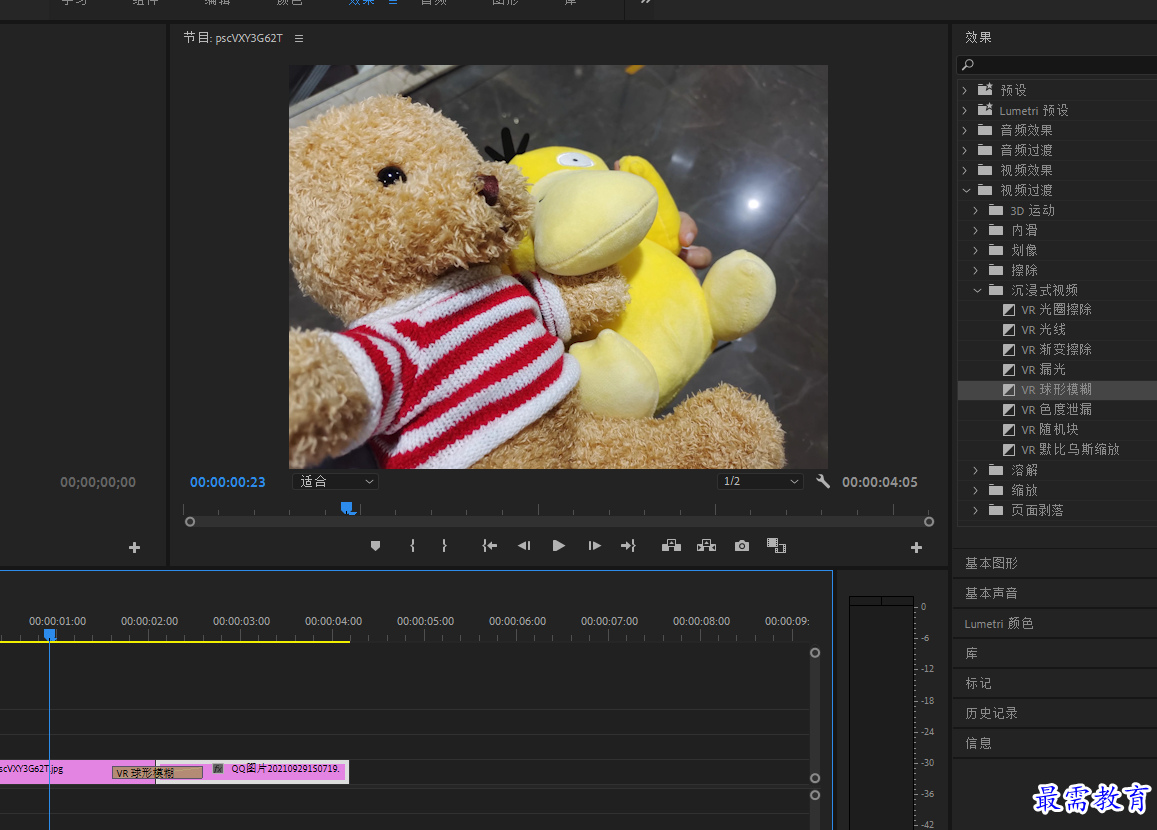The height and width of the screenshot is (830, 1157).
Task: Click the Add Marker icon
Action: point(375,546)
